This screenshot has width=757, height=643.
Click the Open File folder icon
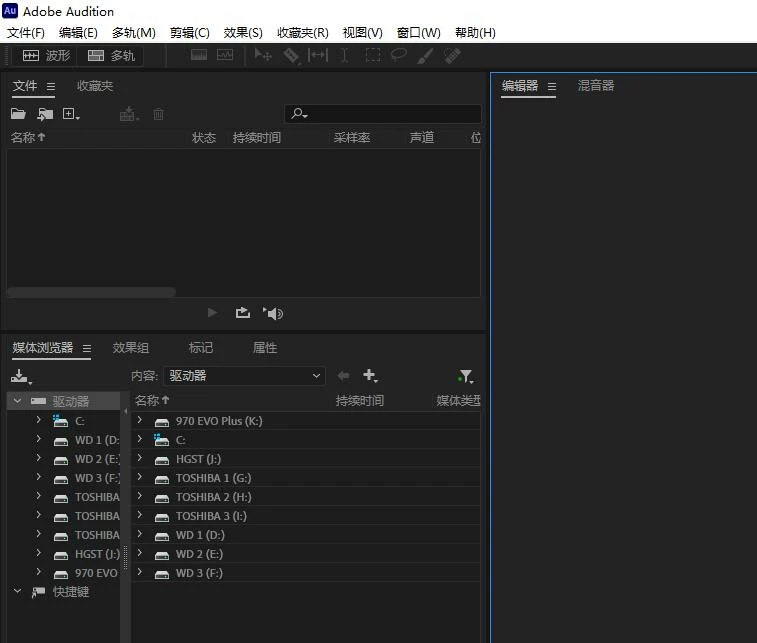[18, 114]
